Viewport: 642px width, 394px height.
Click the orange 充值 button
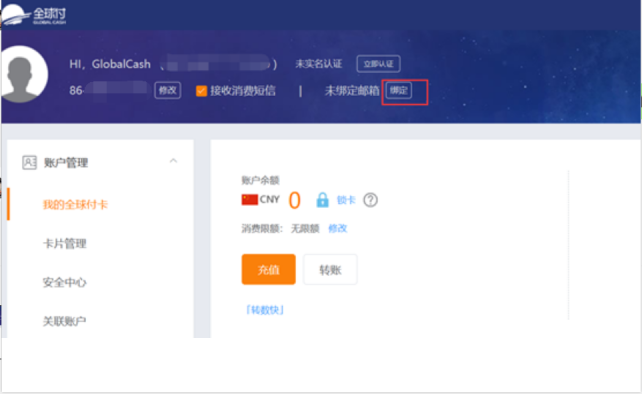point(269,269)
